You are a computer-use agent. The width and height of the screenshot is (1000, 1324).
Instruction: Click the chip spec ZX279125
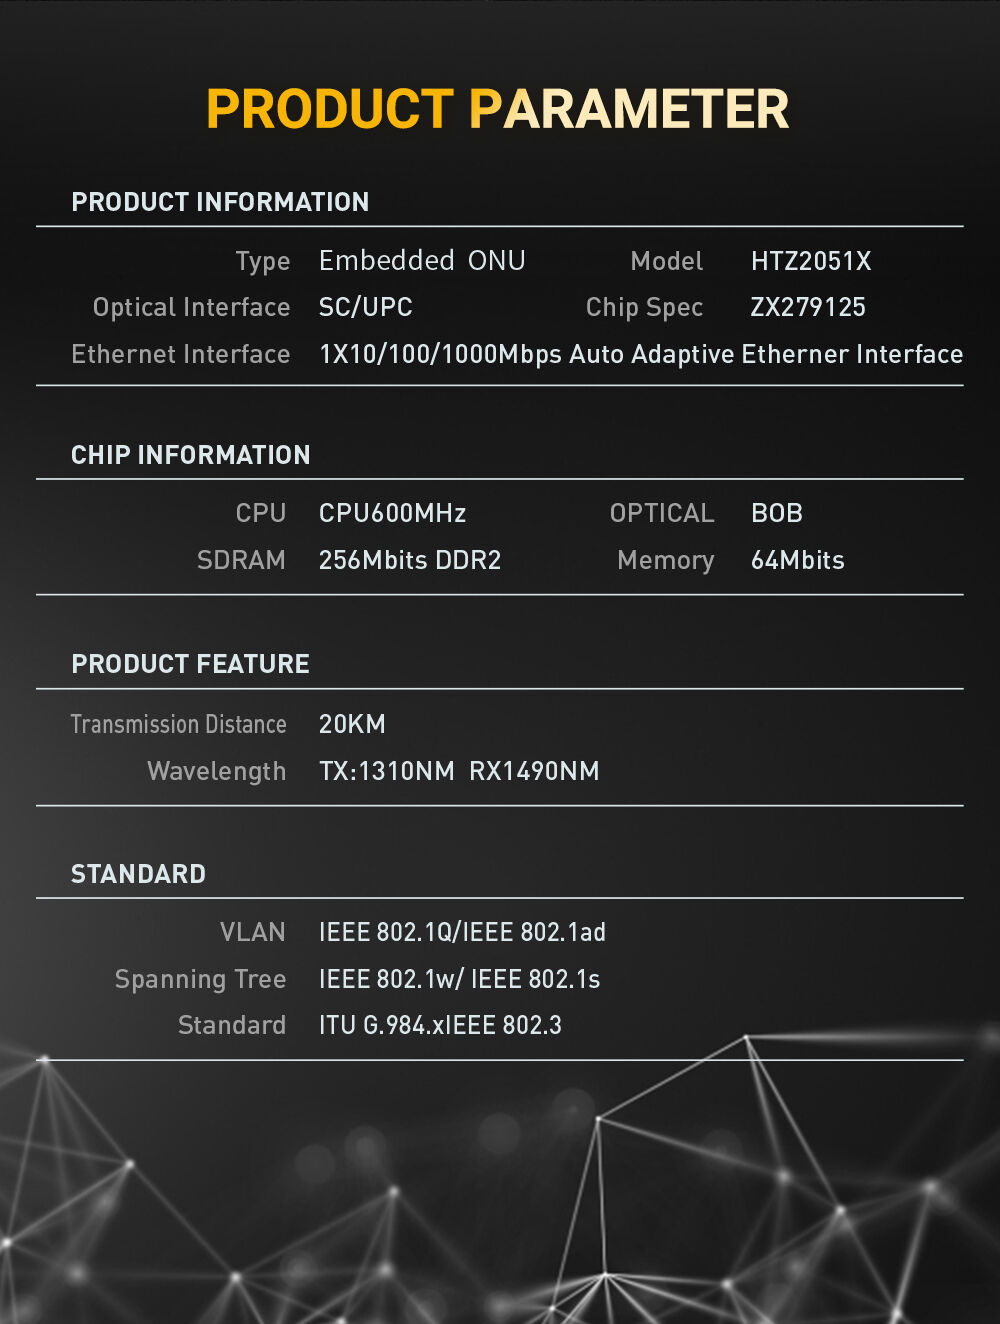(x=808, y=307)
